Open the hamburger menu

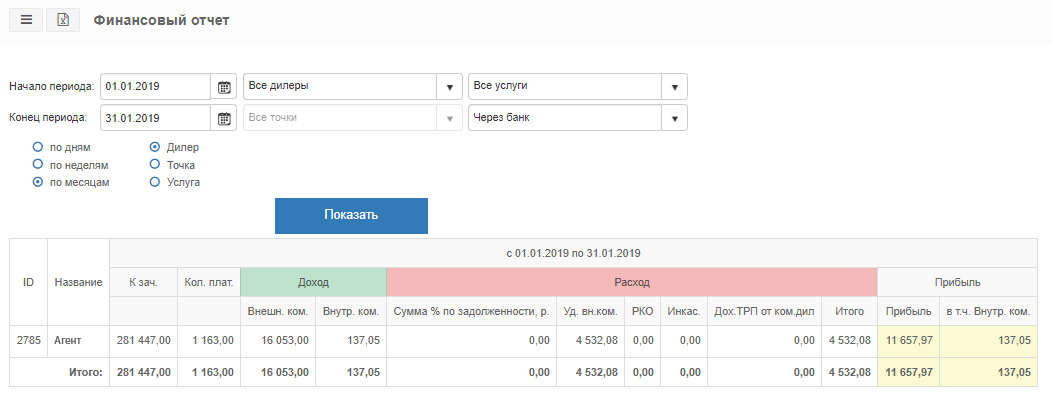[26, 20]
